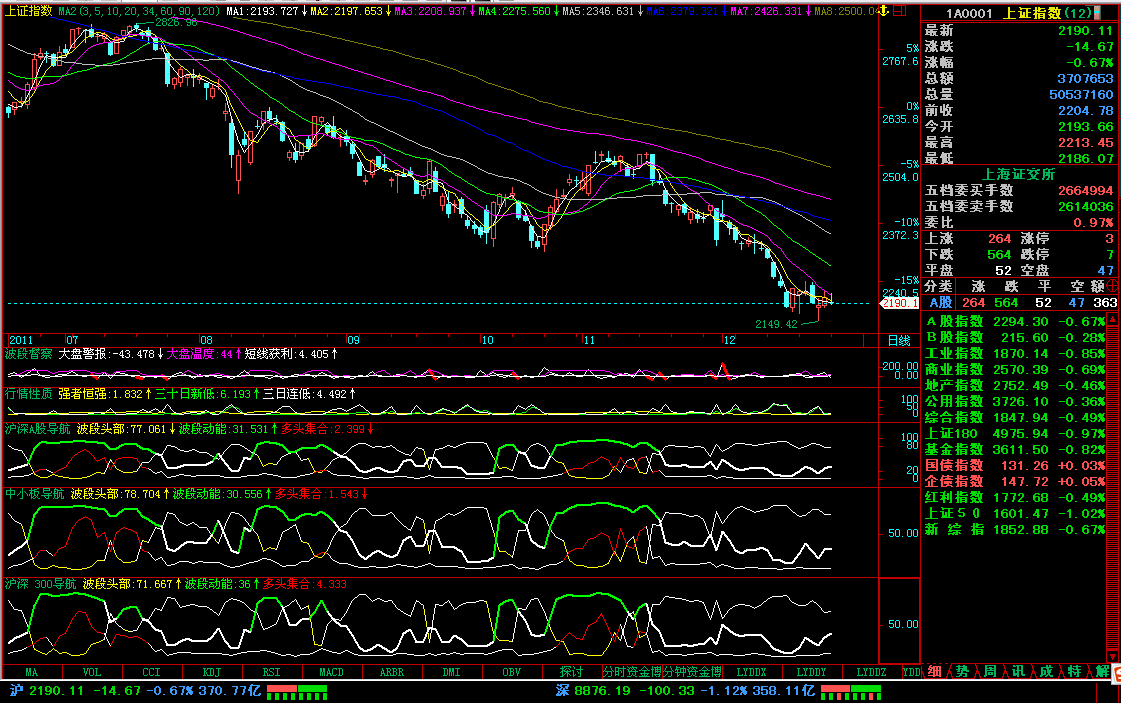Click the 1A0001 上证指数 quote header
This screenshot has width=1121, height=703.
click(x=1019, y=13)
